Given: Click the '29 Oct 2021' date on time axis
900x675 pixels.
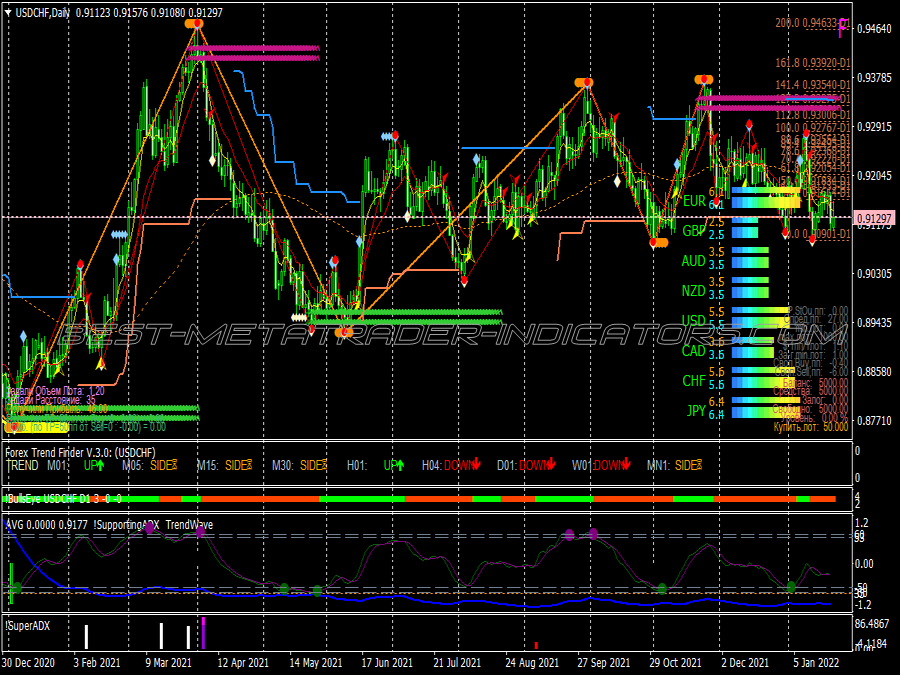Looking at the screenshot, I should (x=676, y=662).
